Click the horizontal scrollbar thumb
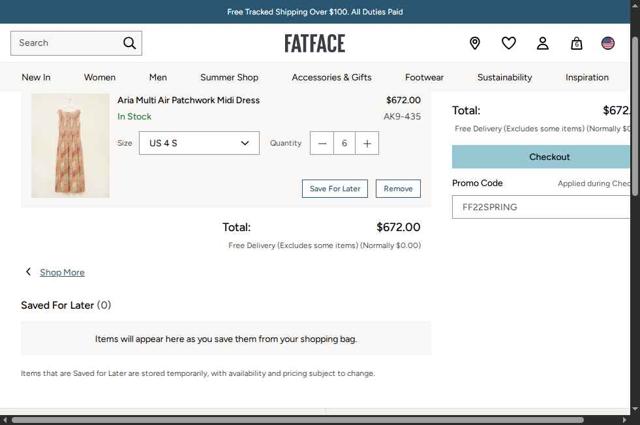640x425 pixels. [298, 420]
